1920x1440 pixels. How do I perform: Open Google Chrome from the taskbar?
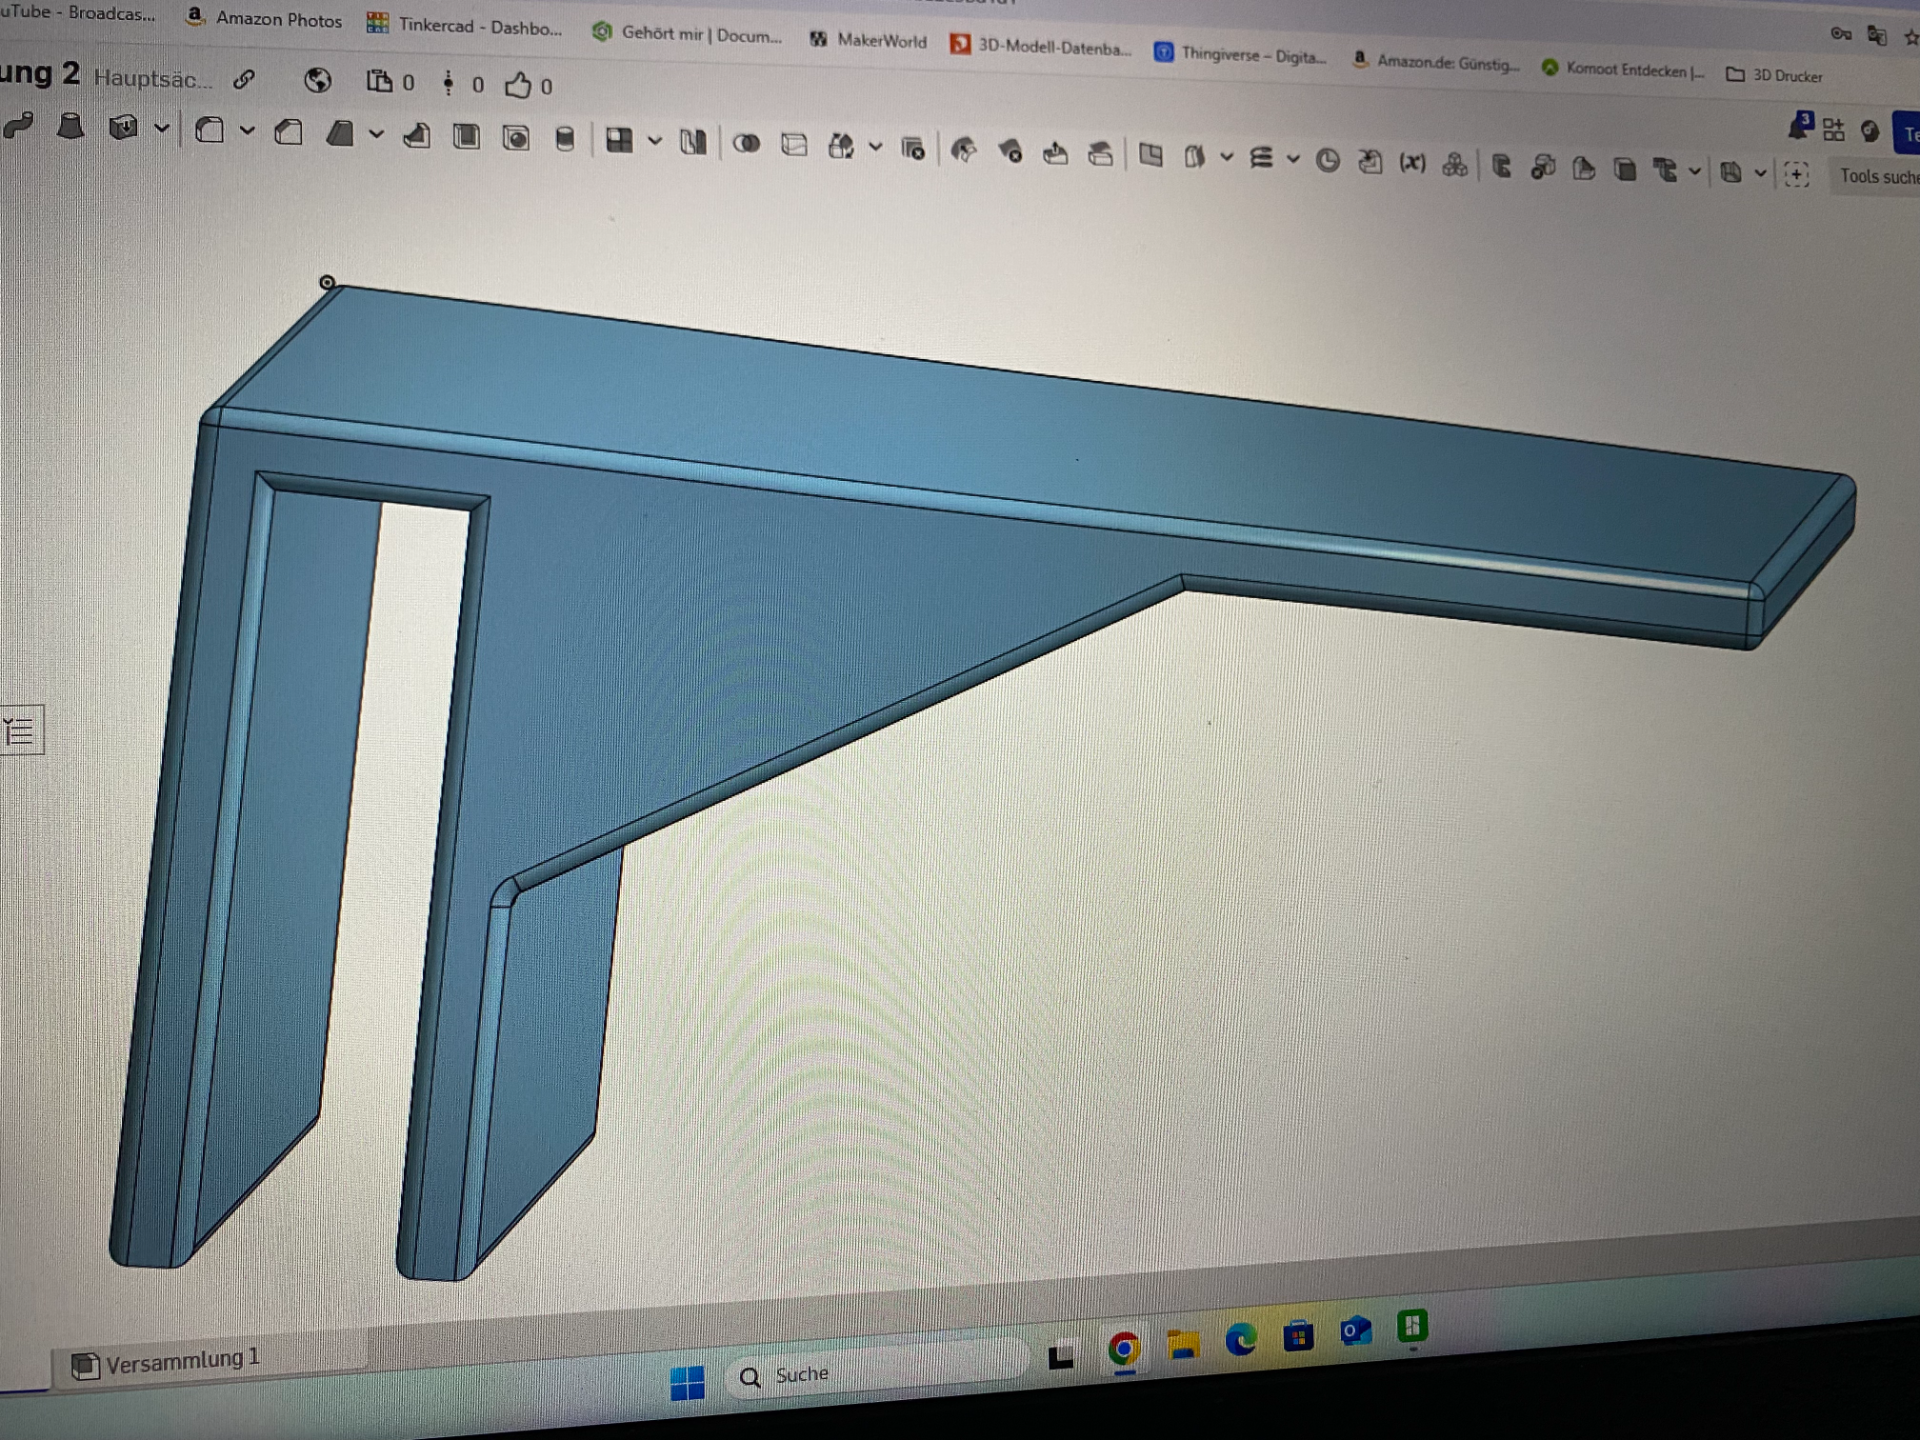pyautogui.click(x=1125, y=1350)
